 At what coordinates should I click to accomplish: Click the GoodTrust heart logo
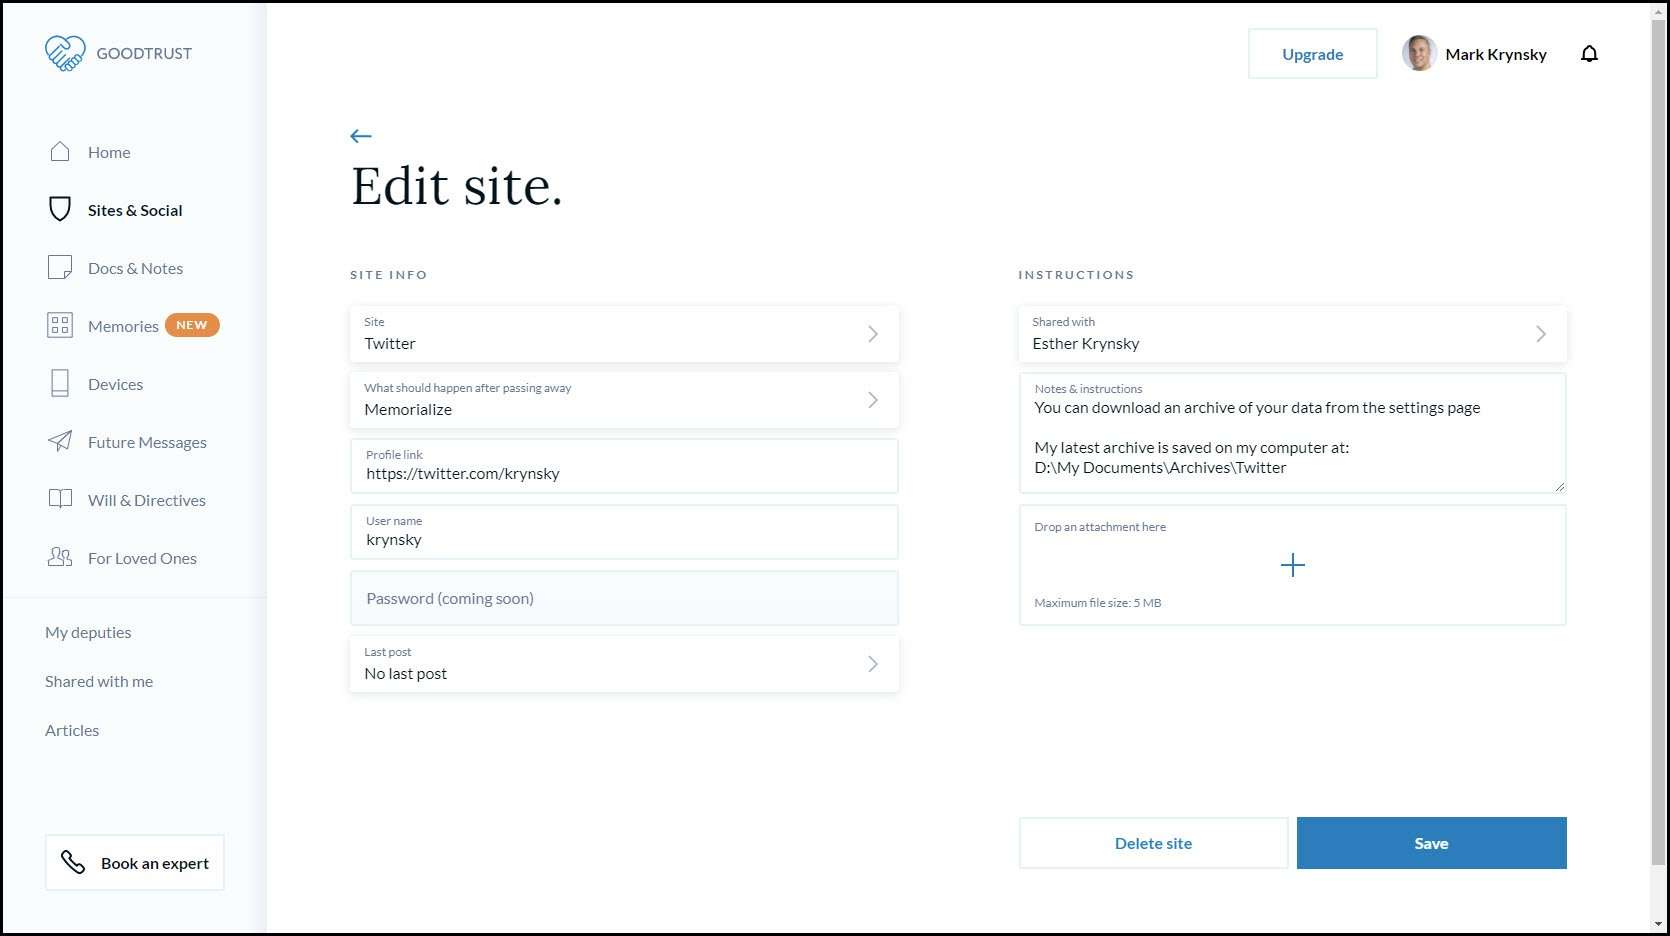(65, 53)
